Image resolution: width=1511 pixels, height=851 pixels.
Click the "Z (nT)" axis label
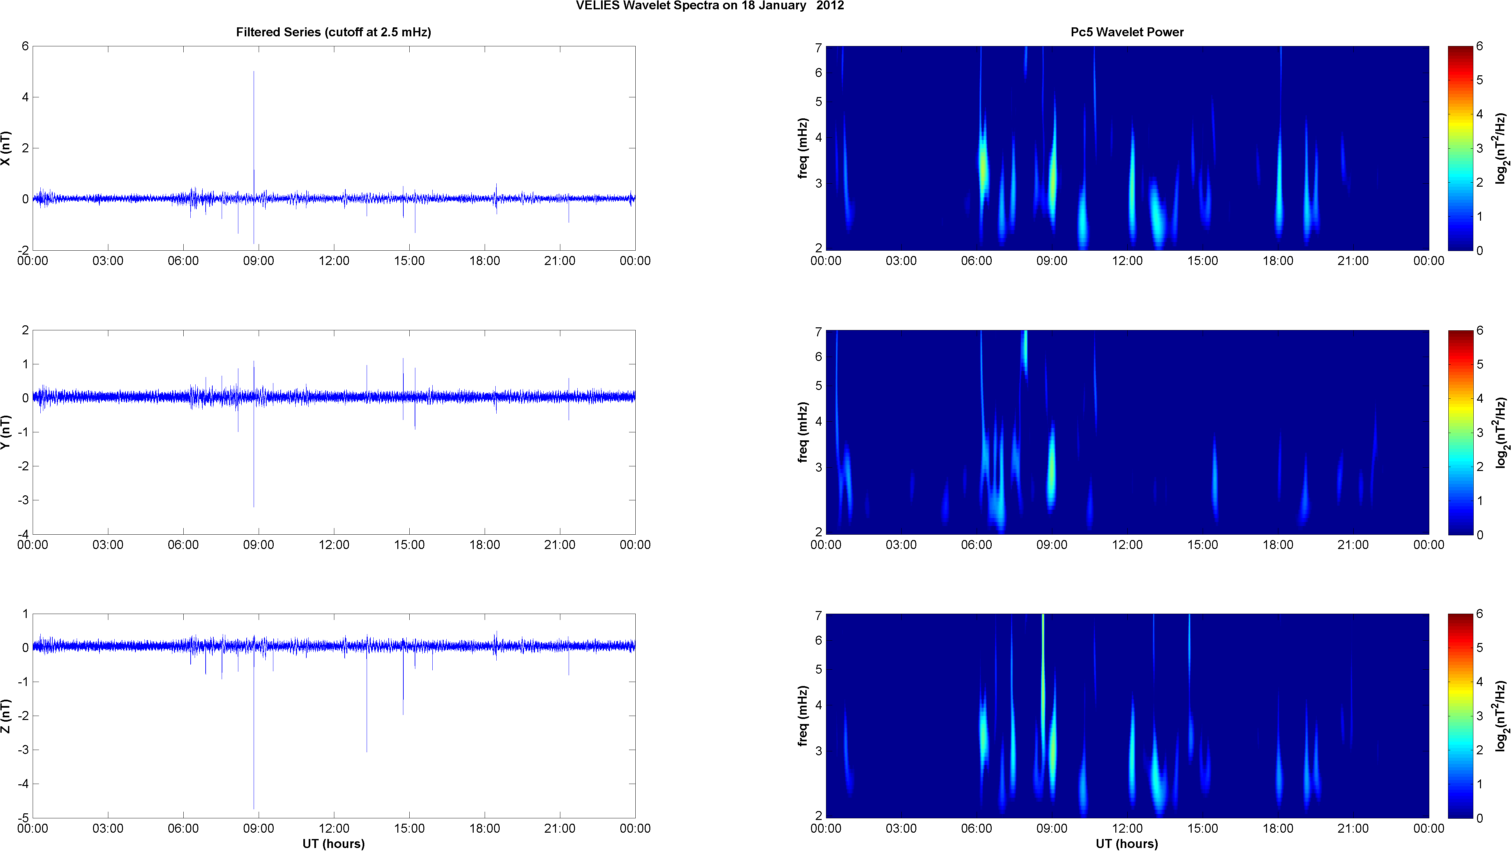tap(7, 716)
